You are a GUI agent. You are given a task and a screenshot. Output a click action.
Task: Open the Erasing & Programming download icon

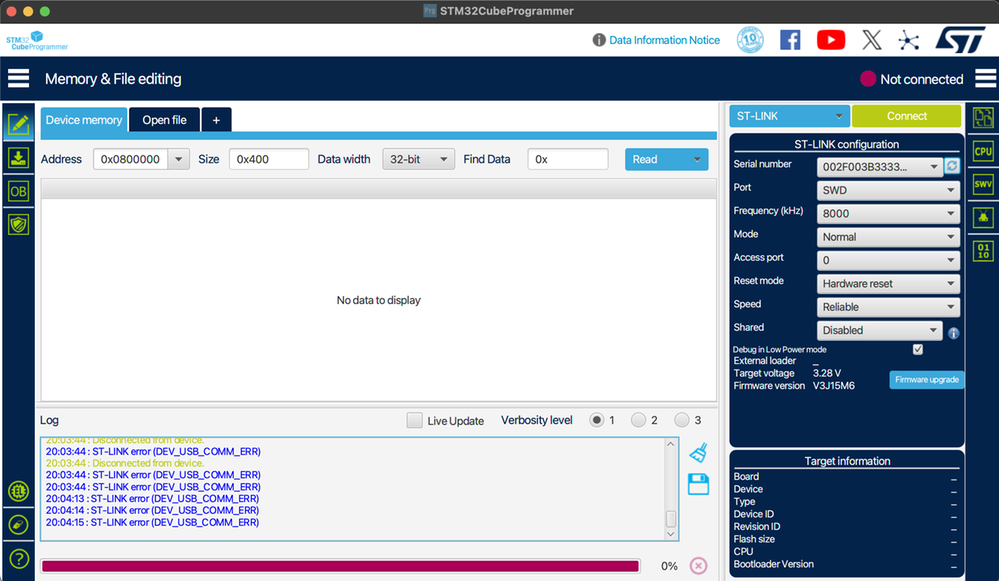click(18, 157)
